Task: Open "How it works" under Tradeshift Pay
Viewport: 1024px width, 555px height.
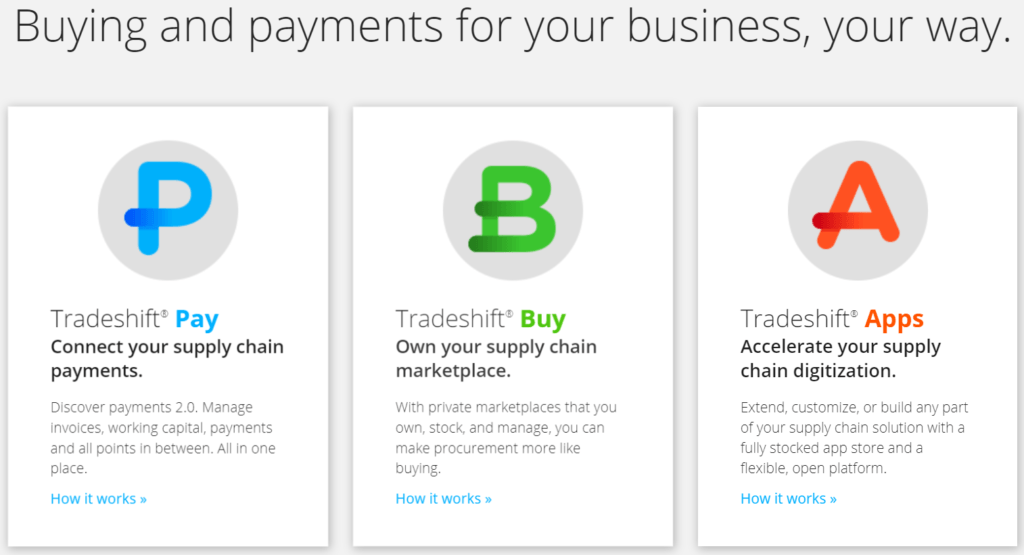Action: 99,498
